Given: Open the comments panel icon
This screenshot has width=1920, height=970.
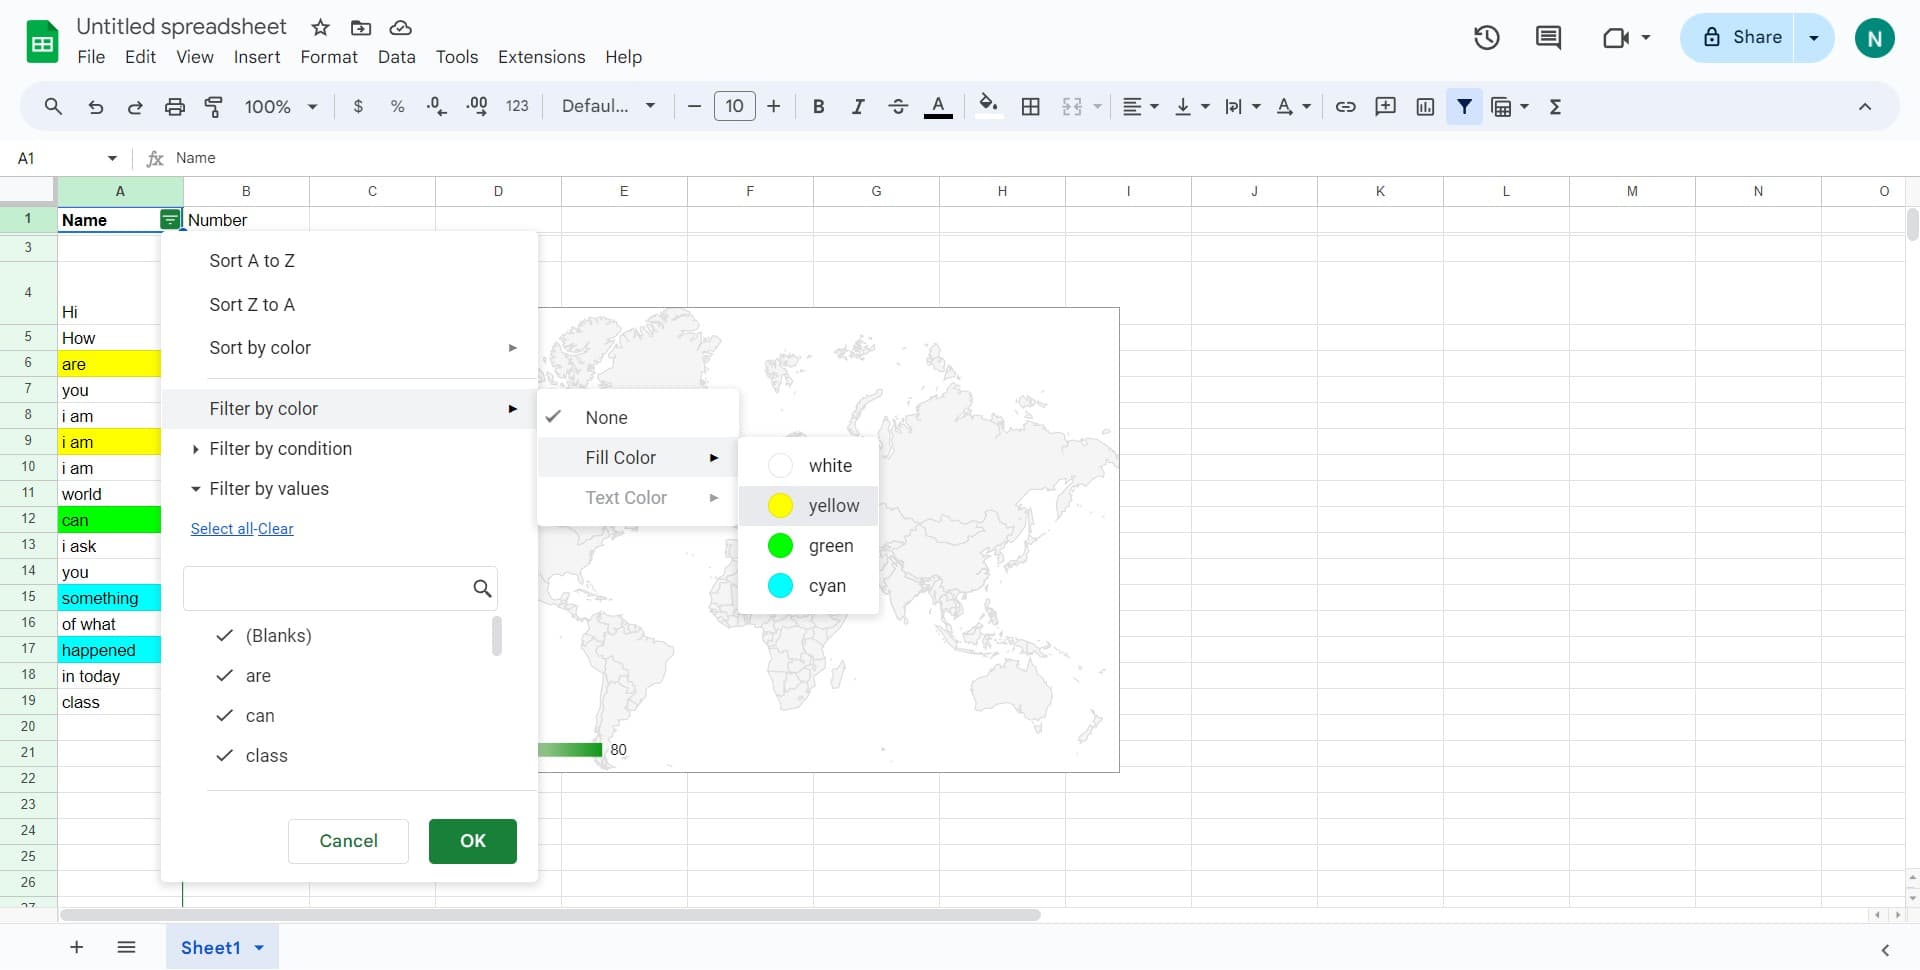Looking at the screenshot, I should (x=1548, y=38).
